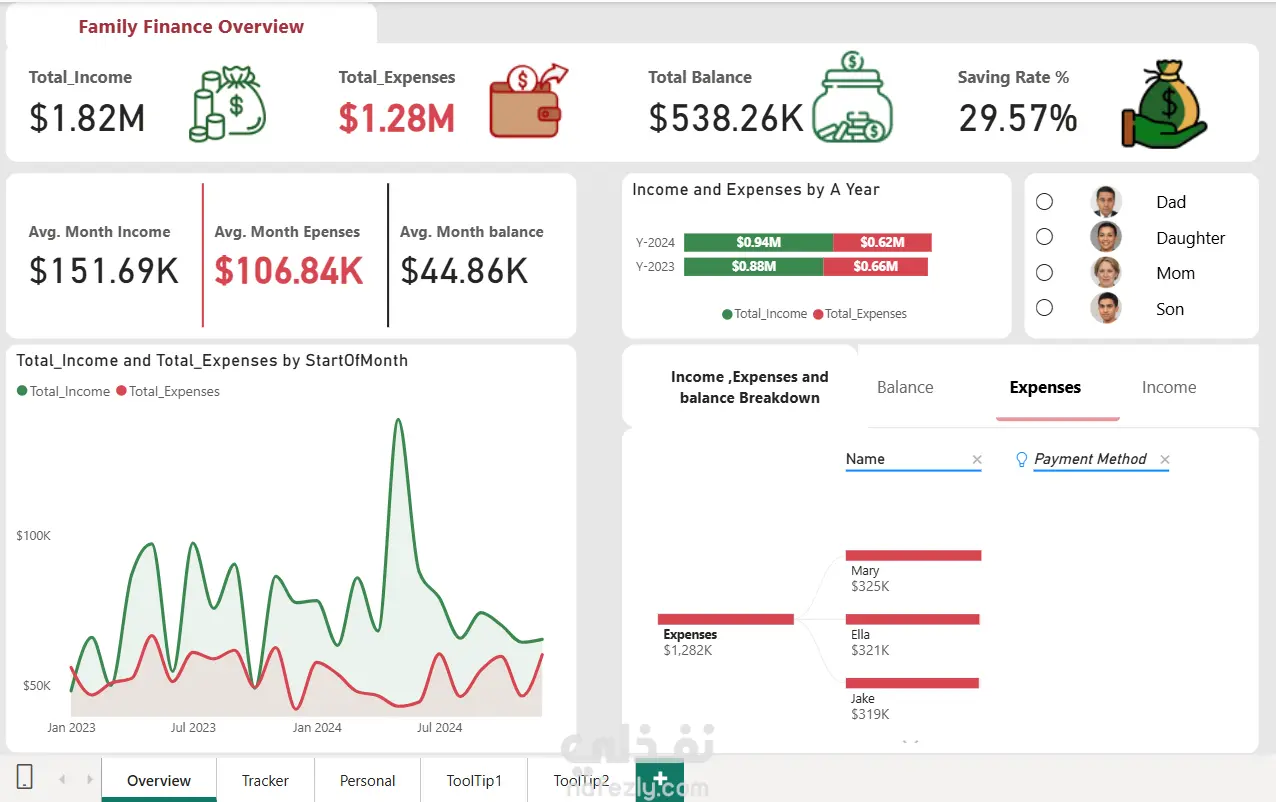This screenshot has height=802, width=1276.
Task: Select the Dad radio button
Action: click(1044, 202)
